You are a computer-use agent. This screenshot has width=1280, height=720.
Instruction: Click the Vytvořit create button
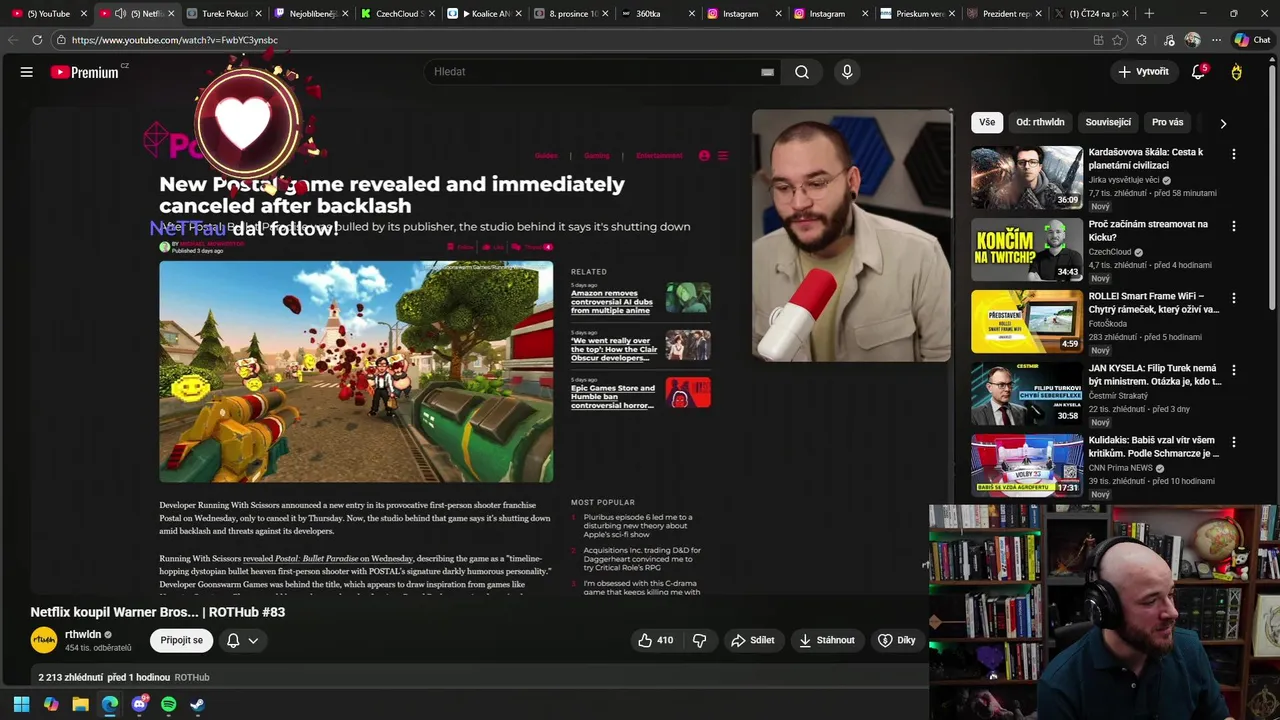tap(1143, 72)
